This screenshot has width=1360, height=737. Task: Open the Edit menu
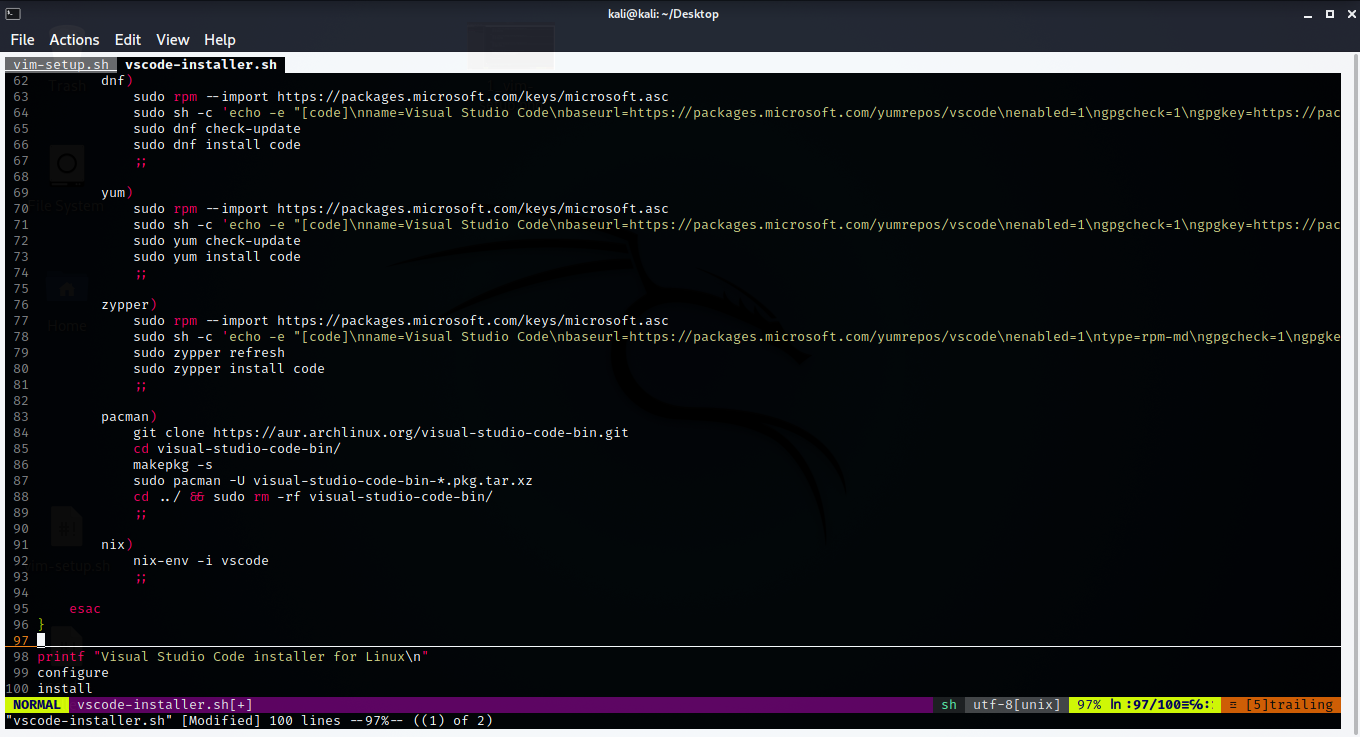pos(128,40)
